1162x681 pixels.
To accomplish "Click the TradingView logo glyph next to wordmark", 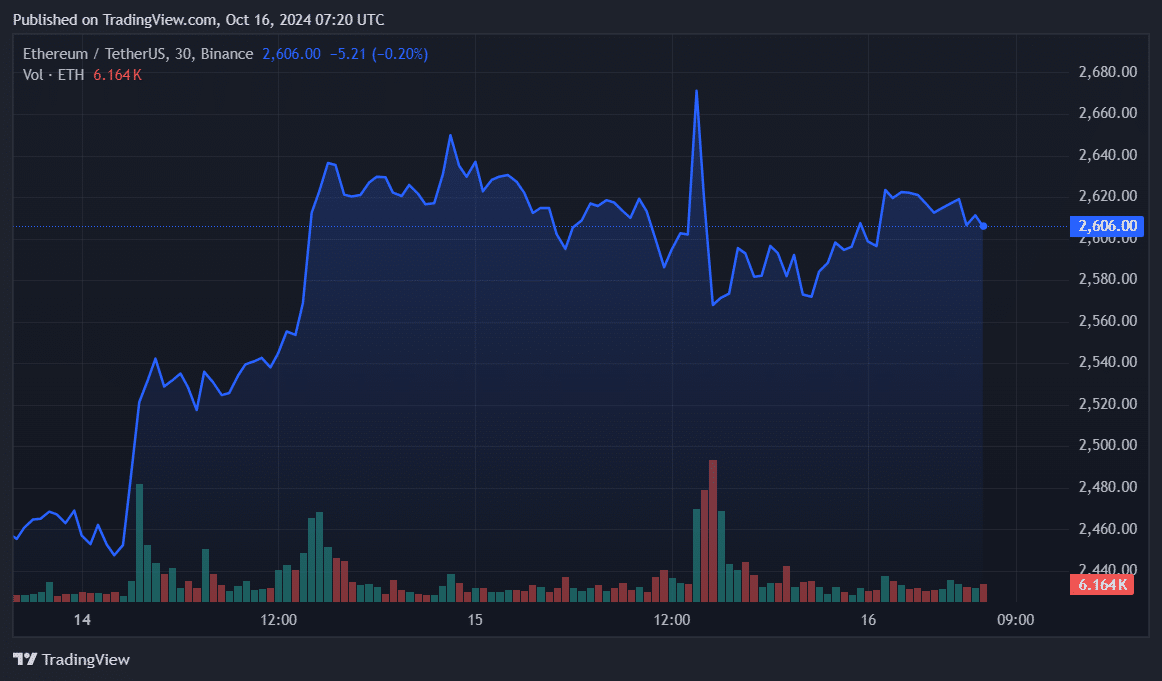I will tap(27, 659).
